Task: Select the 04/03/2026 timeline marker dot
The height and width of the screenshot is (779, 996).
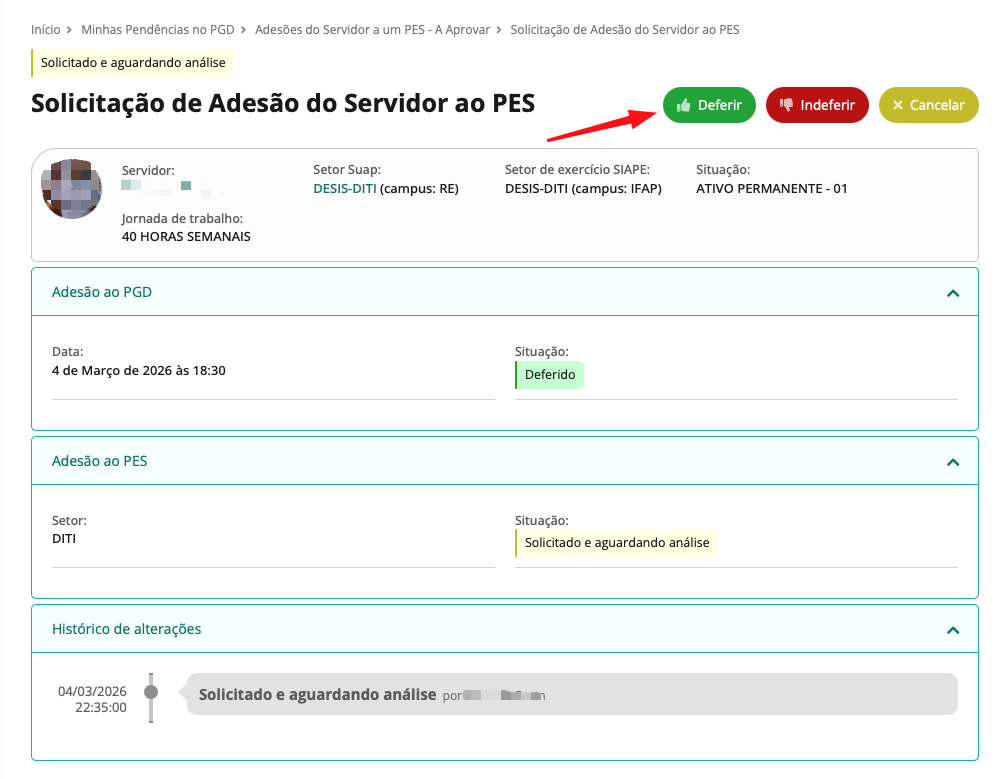Action: [x=151, y=692]
